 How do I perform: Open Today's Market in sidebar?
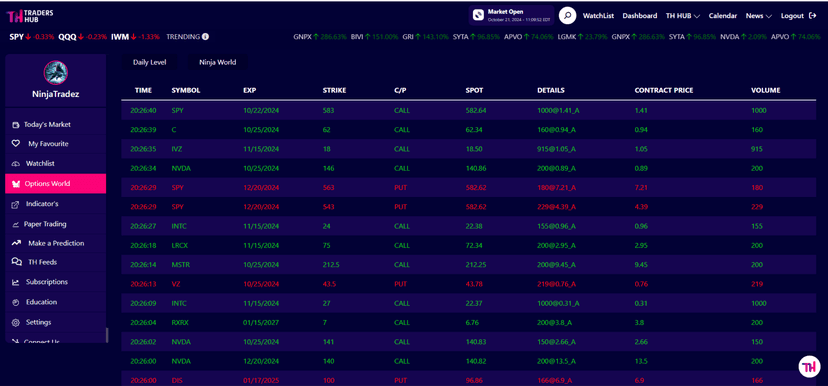click(47, 125)
